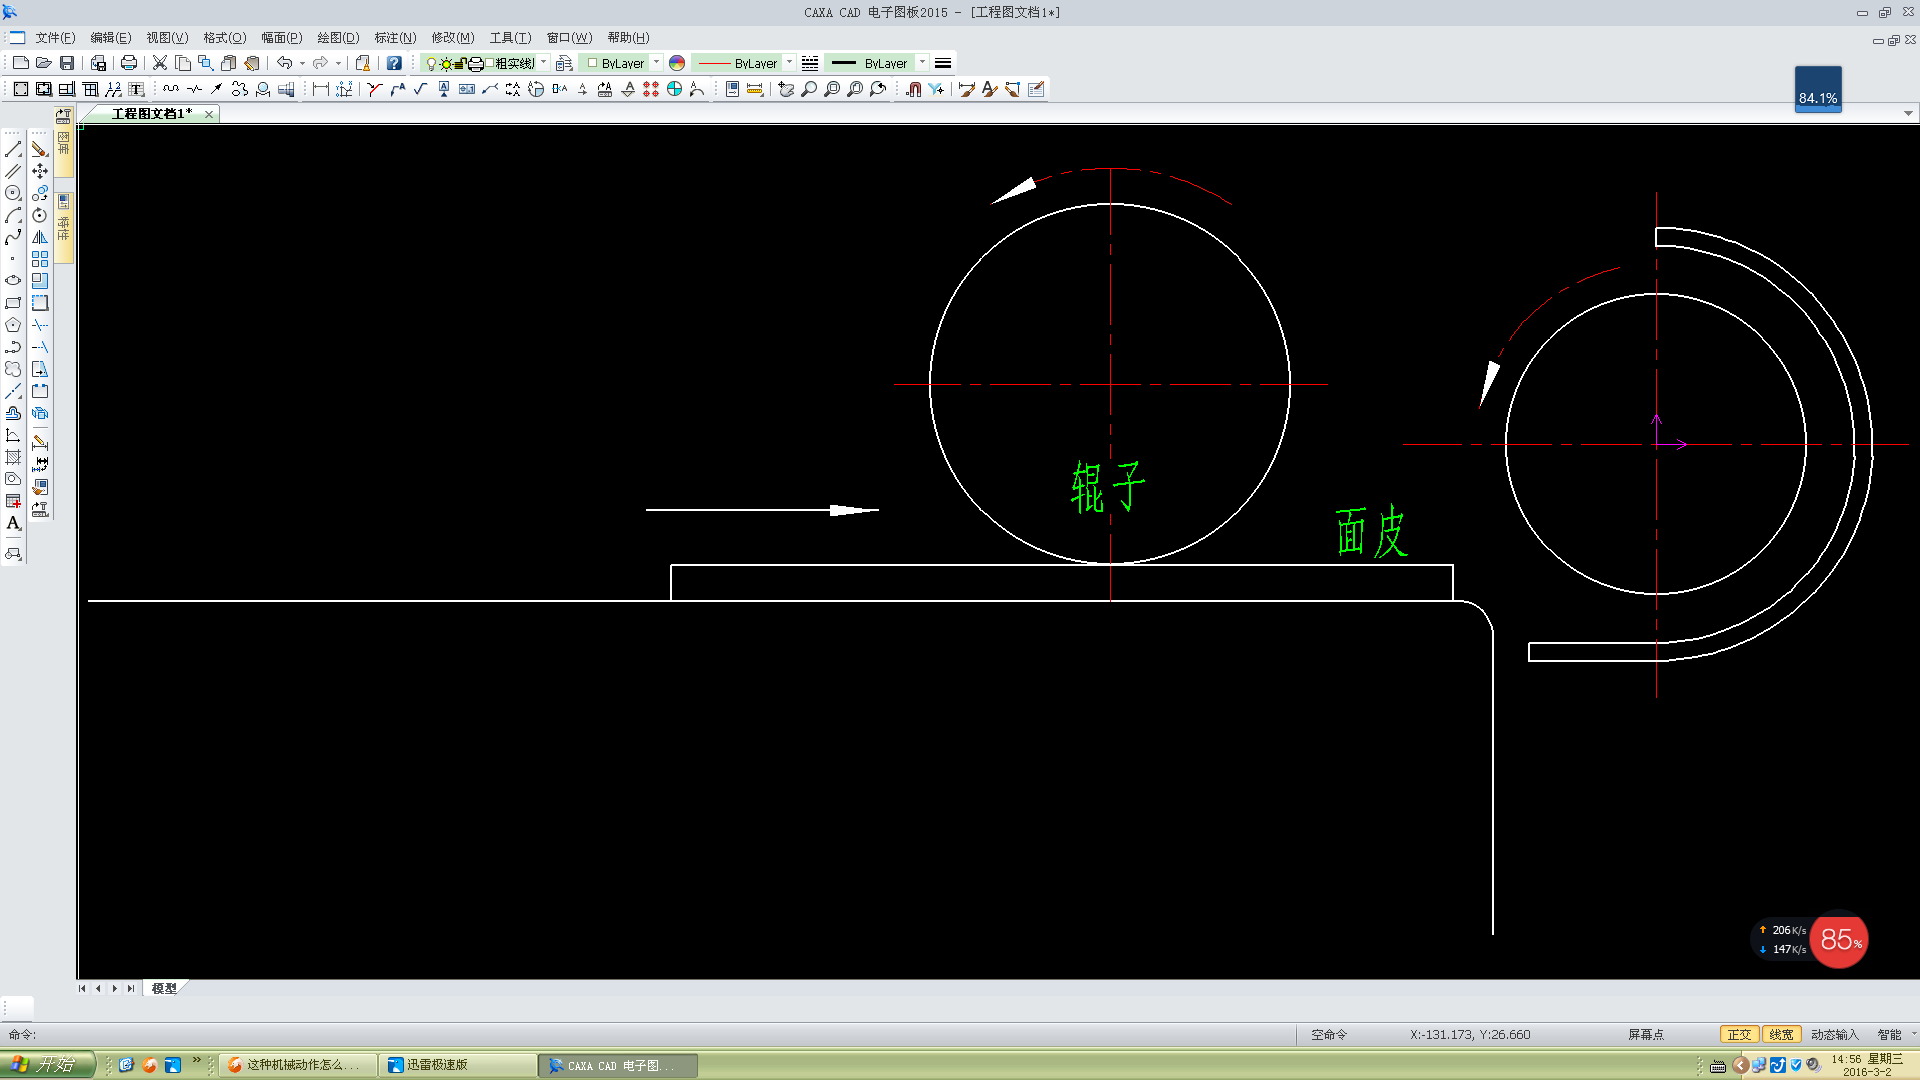Image resolution: width=1920 pixels, height=1080 pixels.
Task: Click the layer manager icon
Action: pos(564,63)
